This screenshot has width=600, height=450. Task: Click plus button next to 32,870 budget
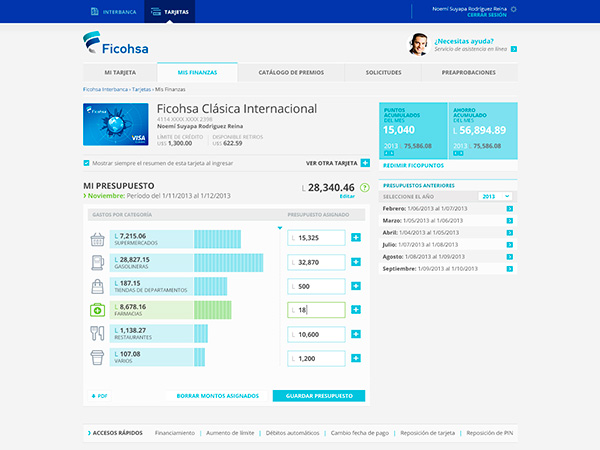[x=356, y=262]
